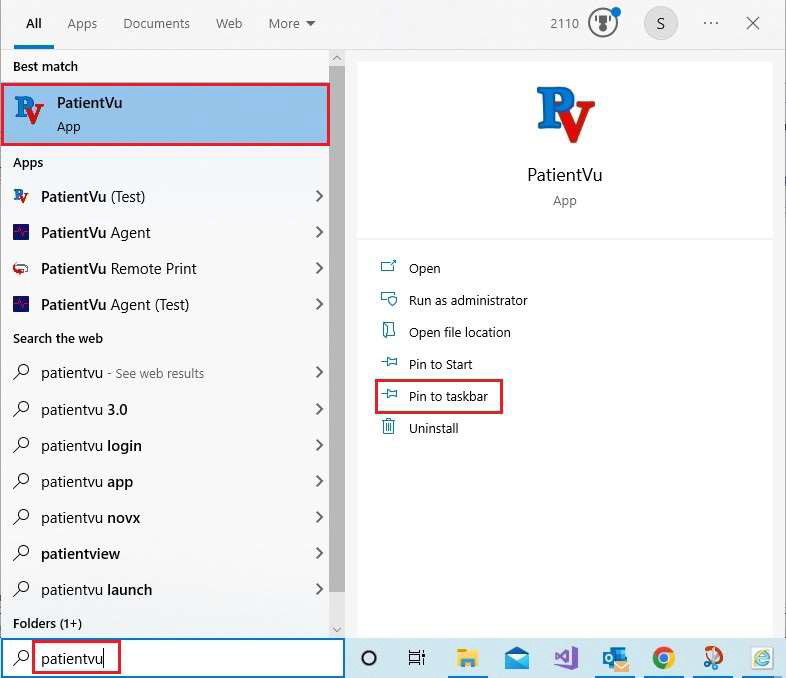The width and height of the screenshot is (786, 678).
Task: Click the results list scrollbar up arrow
Action: pyautogui.click(x=337, y=58)
